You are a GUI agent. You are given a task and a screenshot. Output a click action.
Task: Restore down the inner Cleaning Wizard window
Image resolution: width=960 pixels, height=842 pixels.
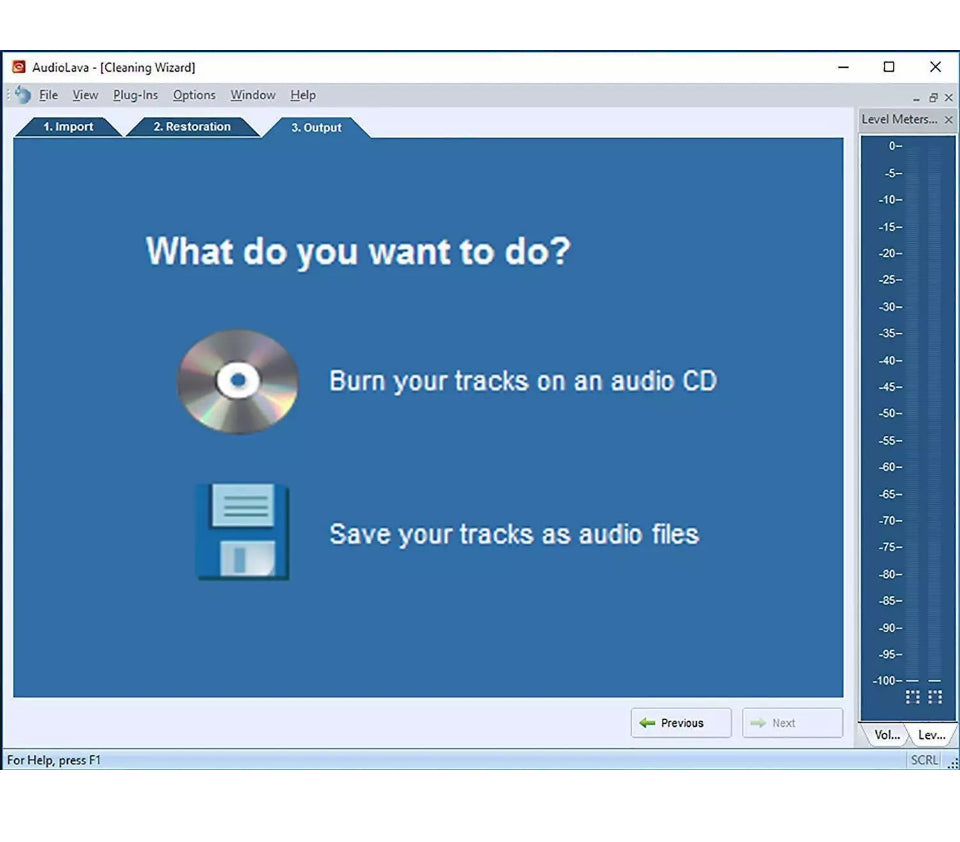[933, 98]
